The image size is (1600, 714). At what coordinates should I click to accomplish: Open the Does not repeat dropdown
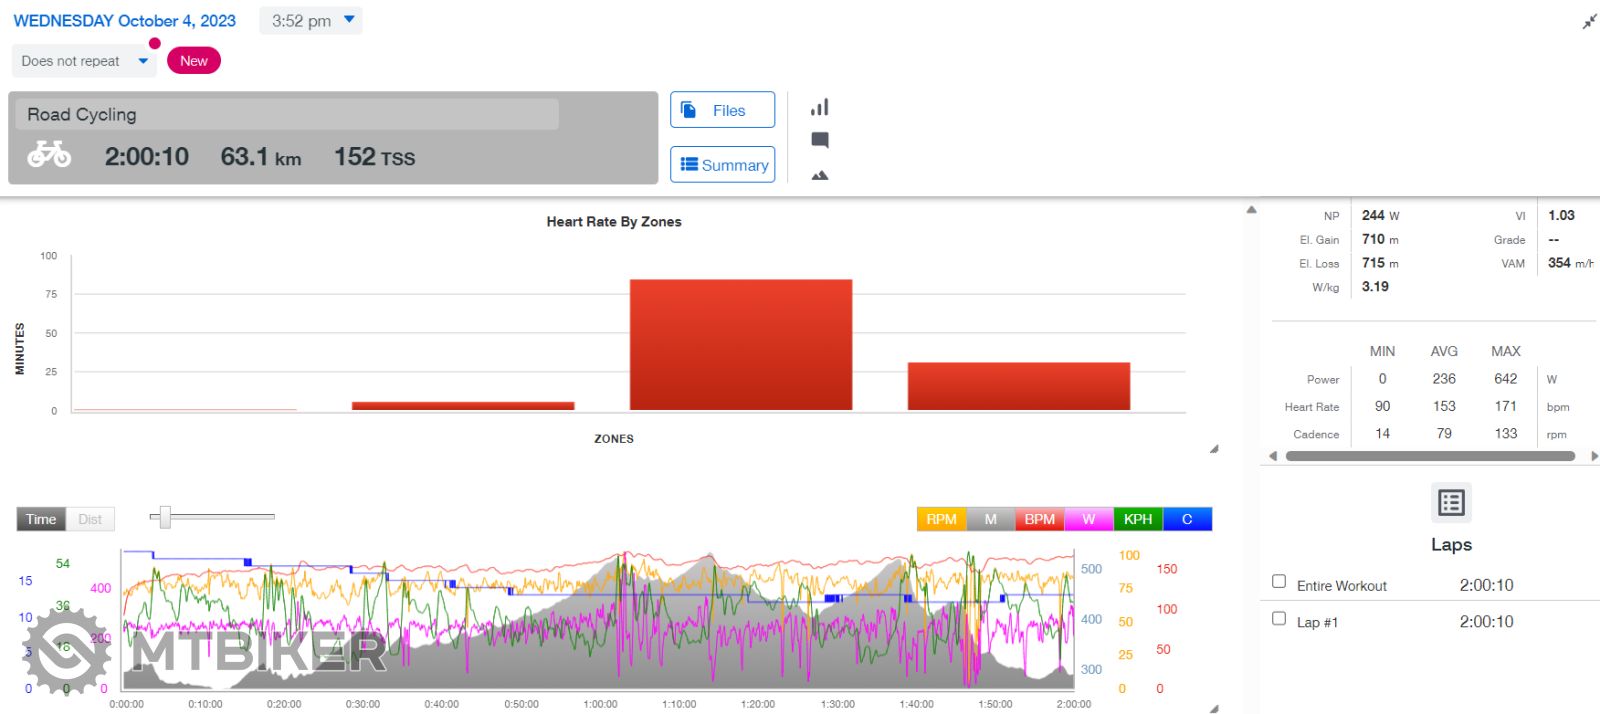pyautogui.click(x=84, y=61)
